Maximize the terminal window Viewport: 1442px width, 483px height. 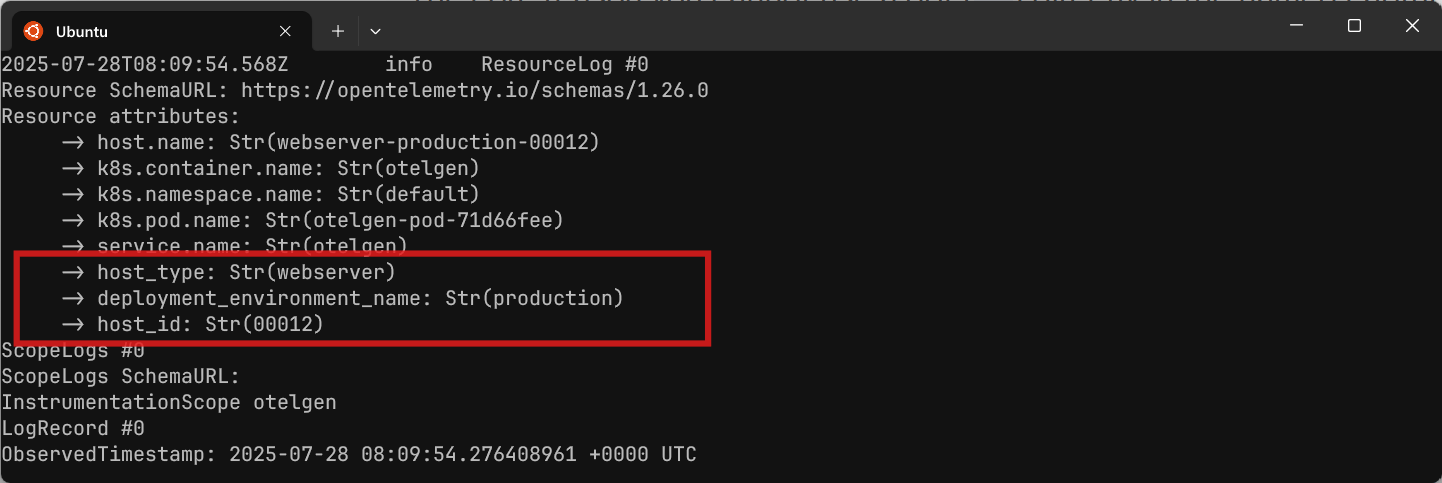pos(1354,27)
